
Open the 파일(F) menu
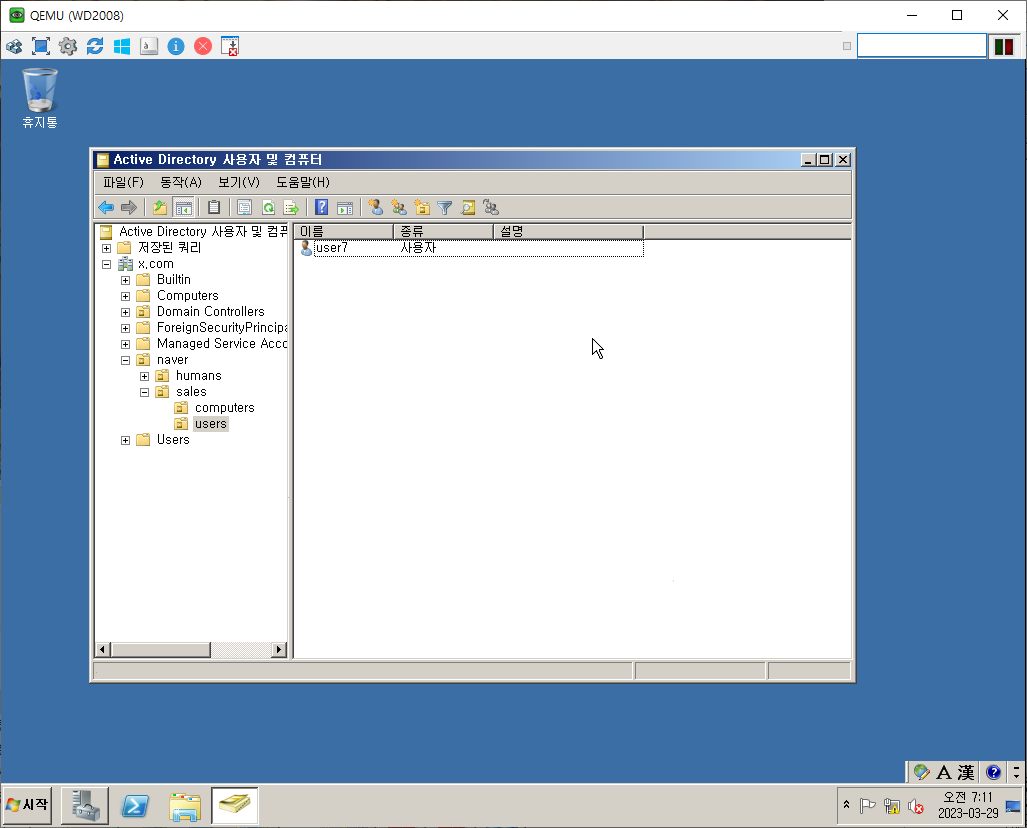123,182
